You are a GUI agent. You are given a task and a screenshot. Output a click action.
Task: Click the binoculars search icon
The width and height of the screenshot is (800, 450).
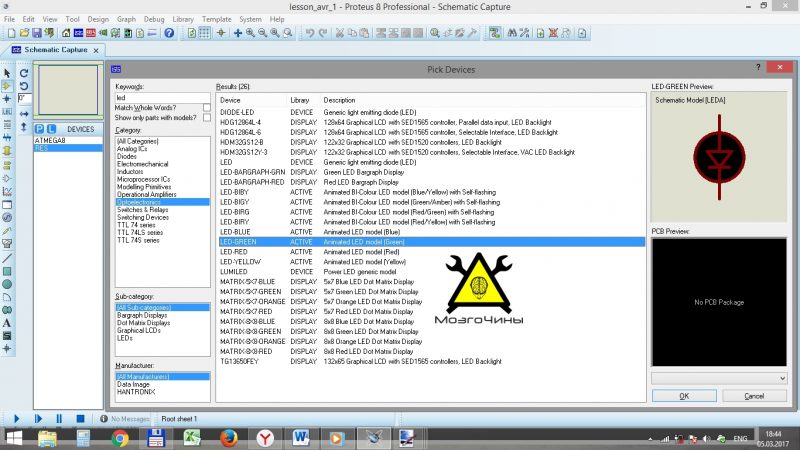512,33
